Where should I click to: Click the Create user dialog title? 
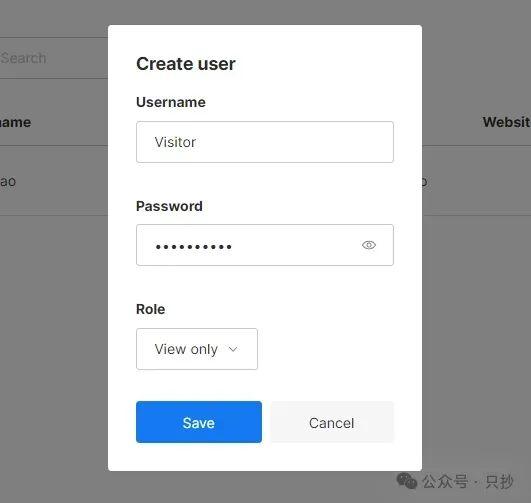[x=186, y=64]
